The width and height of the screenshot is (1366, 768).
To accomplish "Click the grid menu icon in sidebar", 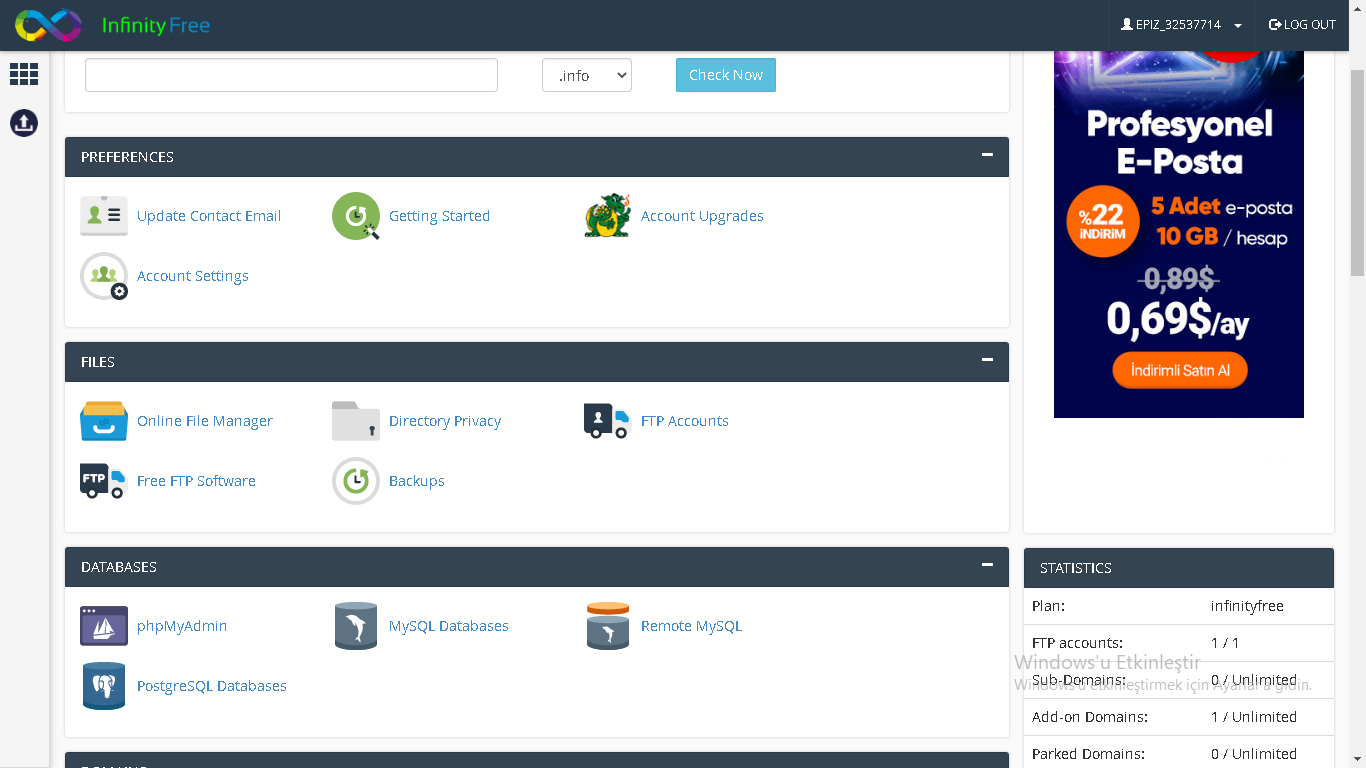I will pyautogui.click(x=24, y=74).
